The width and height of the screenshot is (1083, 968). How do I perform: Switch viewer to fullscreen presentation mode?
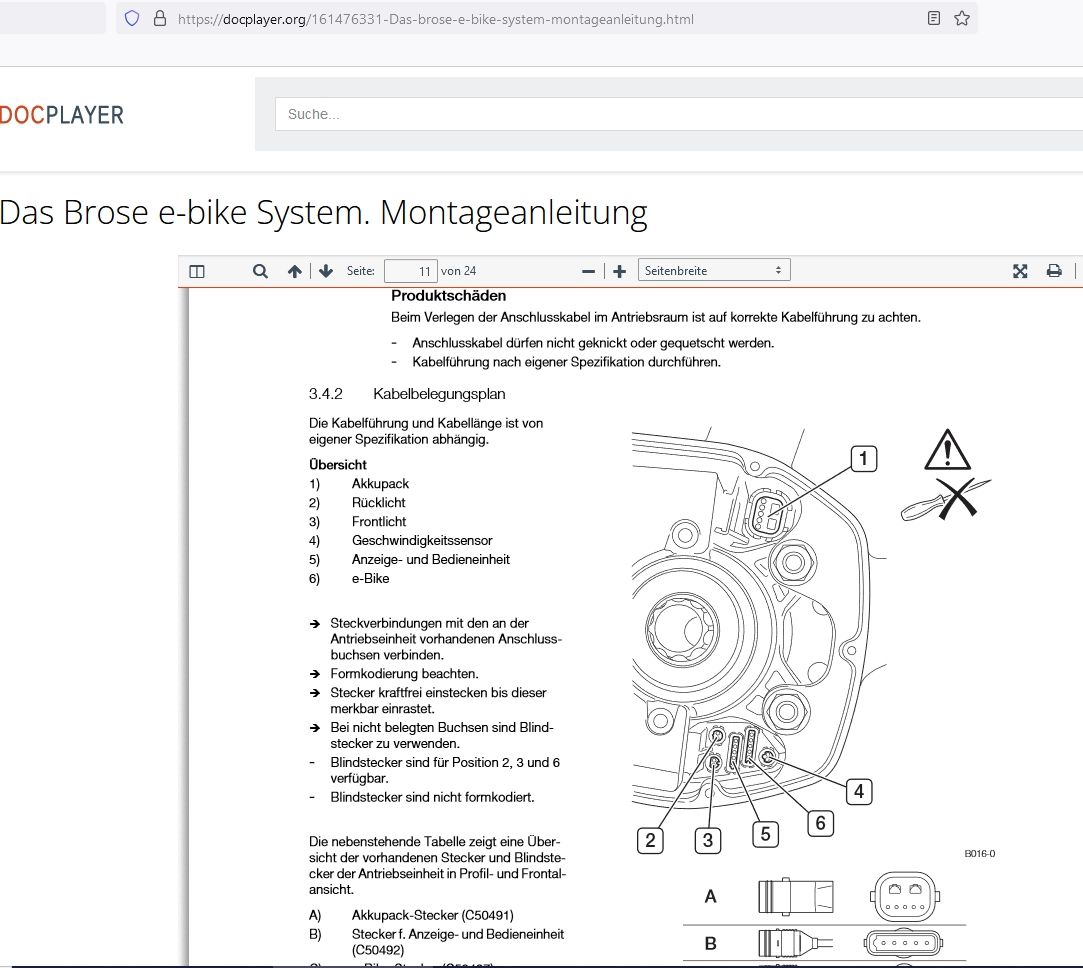pyautogui.click(x=1020, y=271)
